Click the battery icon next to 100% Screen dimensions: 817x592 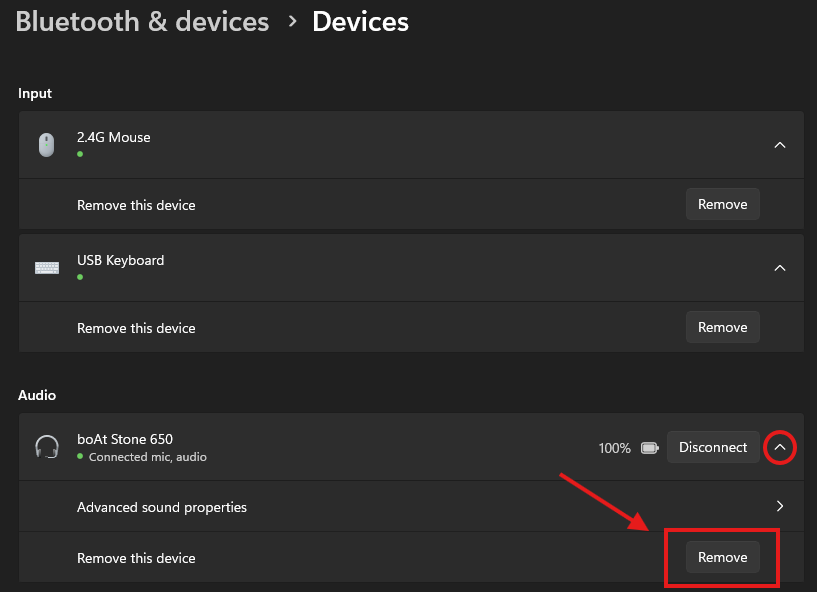[649, 448]
